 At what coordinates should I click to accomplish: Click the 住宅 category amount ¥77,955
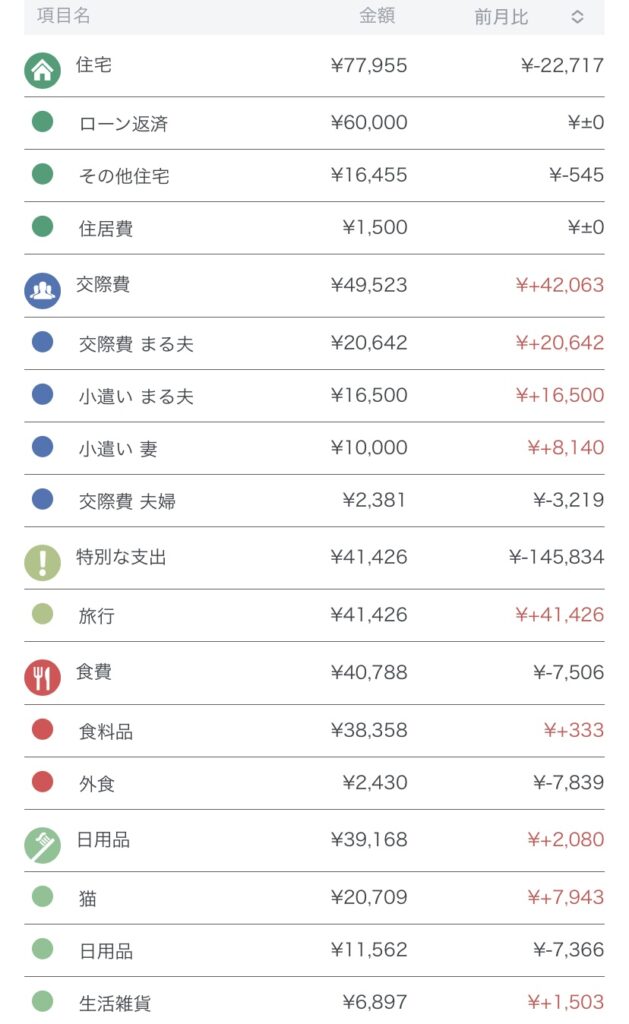(368, 66)
